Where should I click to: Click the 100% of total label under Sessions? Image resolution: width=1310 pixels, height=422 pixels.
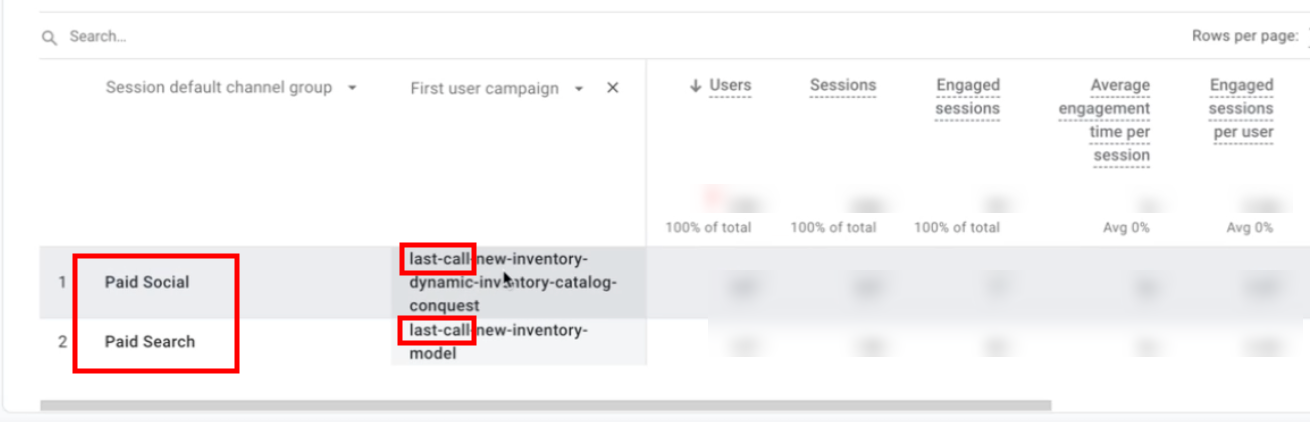pyautogui.click(x=832, y=227)
